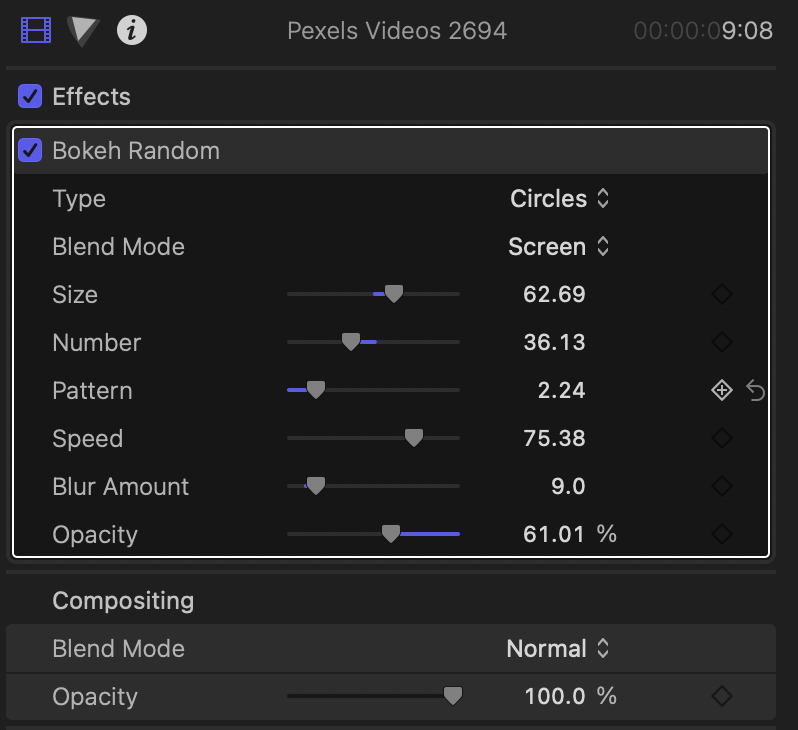Click the Number slider handle
The width and height of the screenshot is (798, 730).
click(351, 342)
